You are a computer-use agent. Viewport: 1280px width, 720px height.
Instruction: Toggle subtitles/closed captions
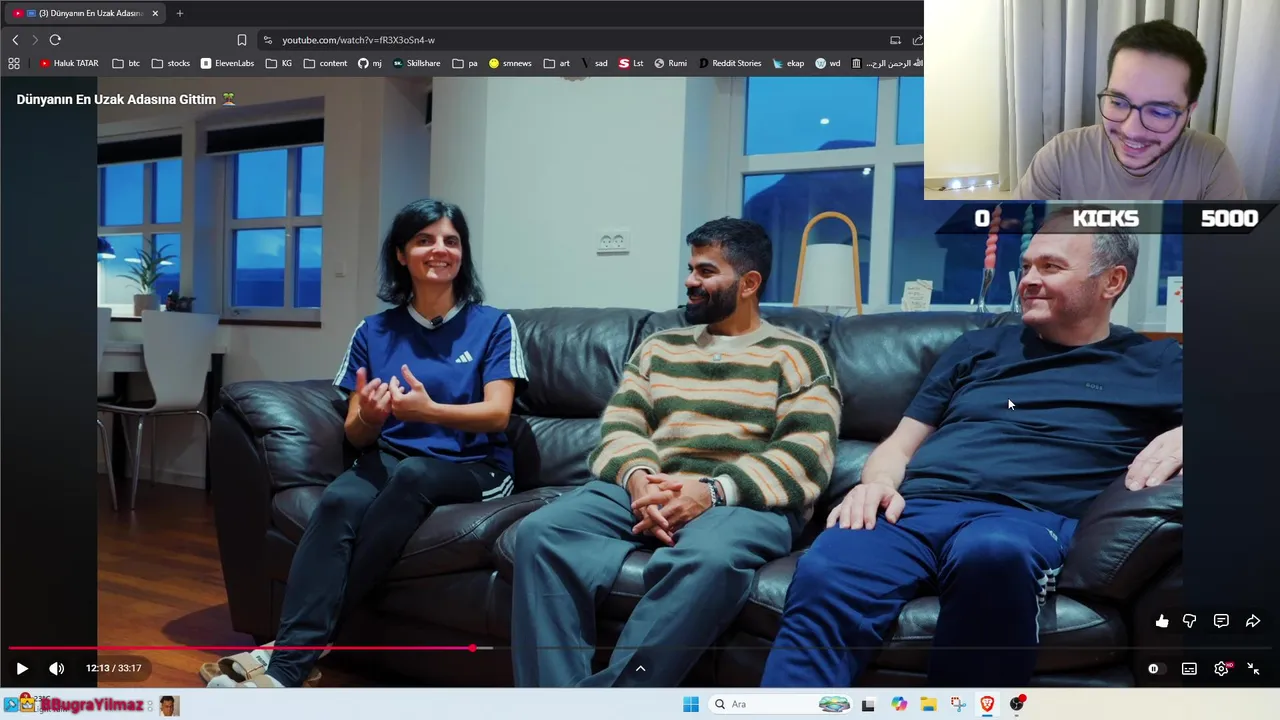click(x=1189, y=669)
